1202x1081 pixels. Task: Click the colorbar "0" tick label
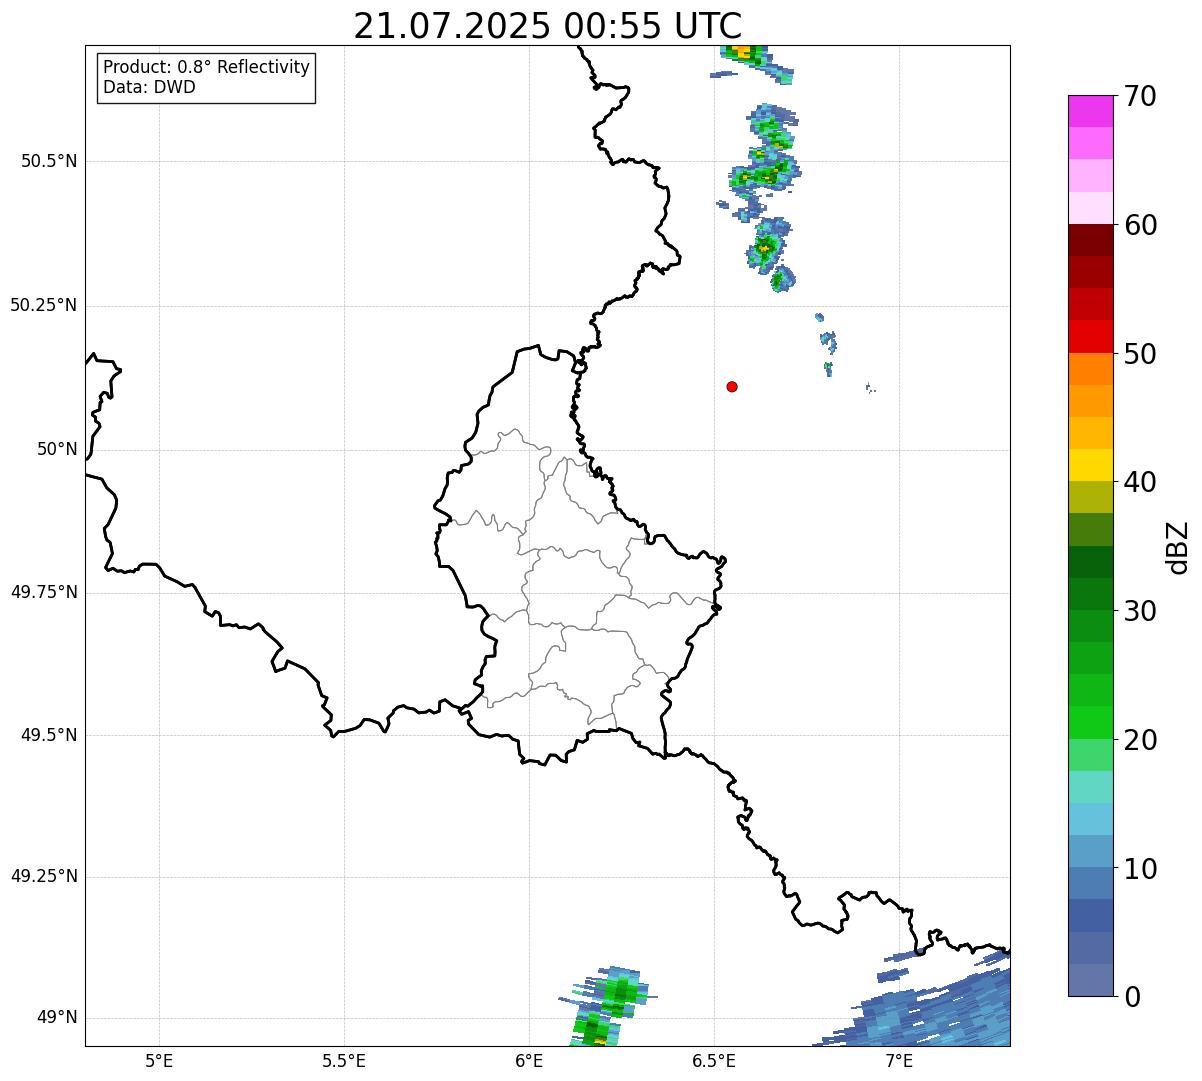[1132, 997]
